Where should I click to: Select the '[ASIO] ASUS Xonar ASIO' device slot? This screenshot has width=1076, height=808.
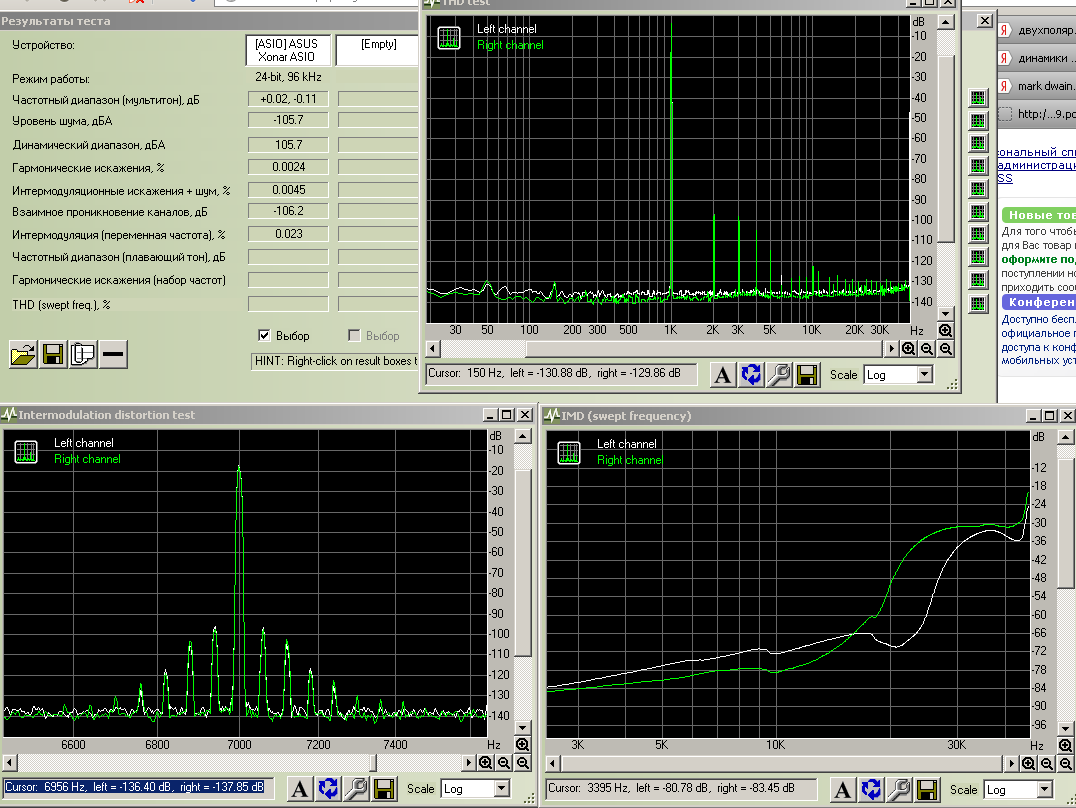point(286,50)
